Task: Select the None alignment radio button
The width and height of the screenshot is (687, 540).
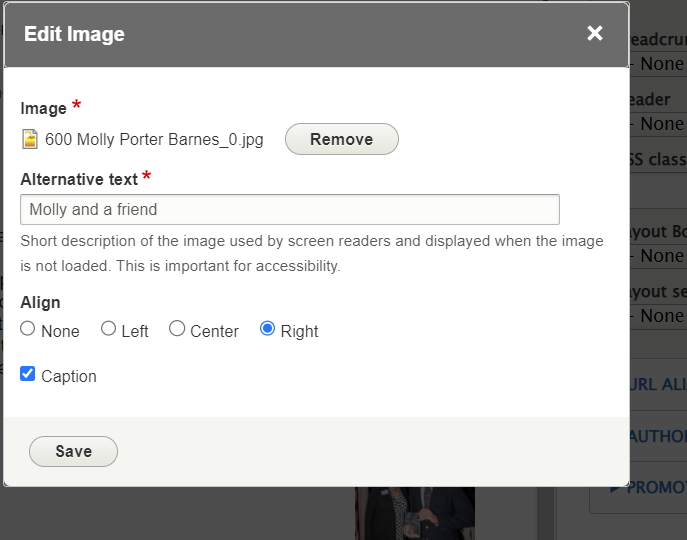Action: 28,329
